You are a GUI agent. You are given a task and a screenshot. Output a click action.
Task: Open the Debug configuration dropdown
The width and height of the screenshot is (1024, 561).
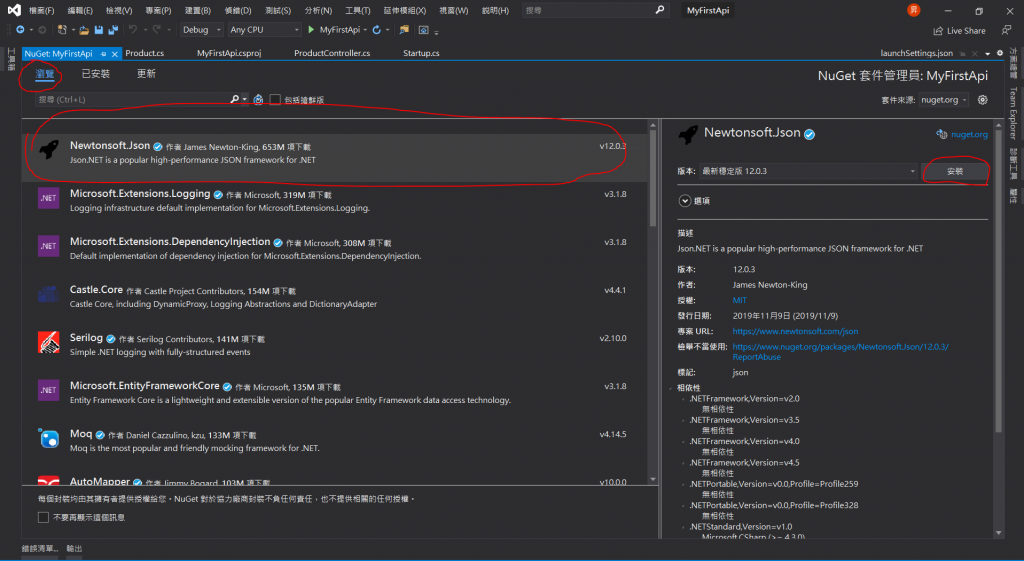tap(200, 30)
